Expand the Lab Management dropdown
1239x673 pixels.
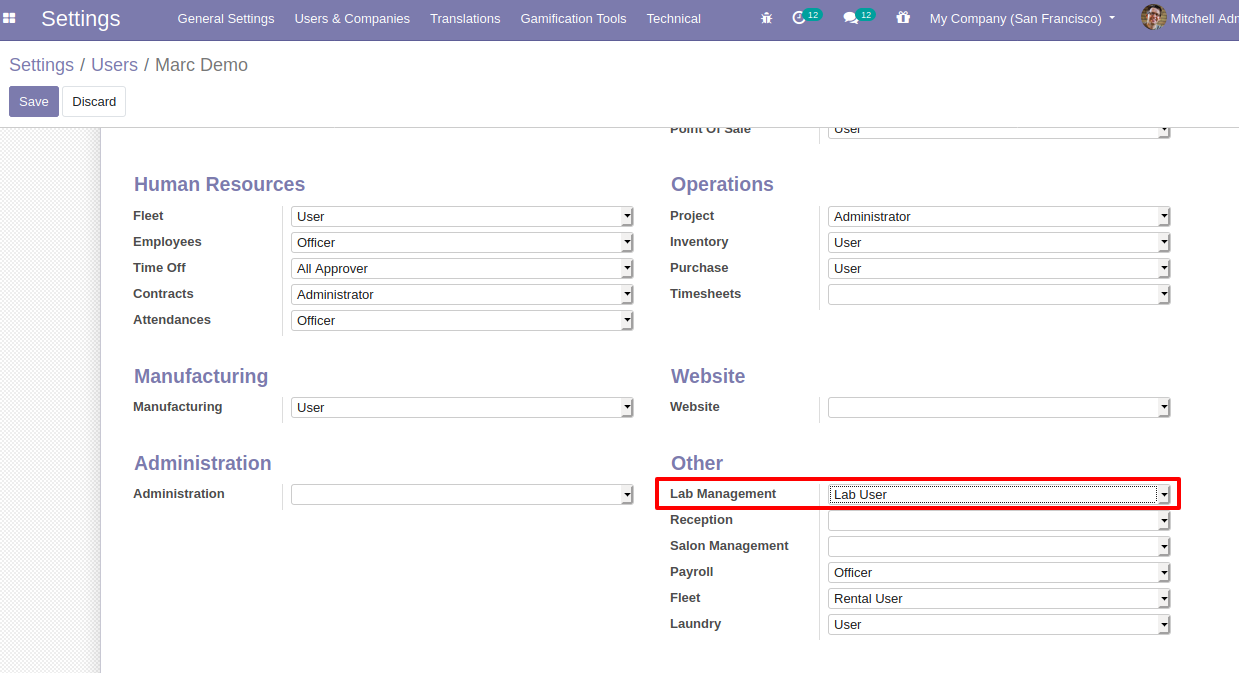click(998, 494)
